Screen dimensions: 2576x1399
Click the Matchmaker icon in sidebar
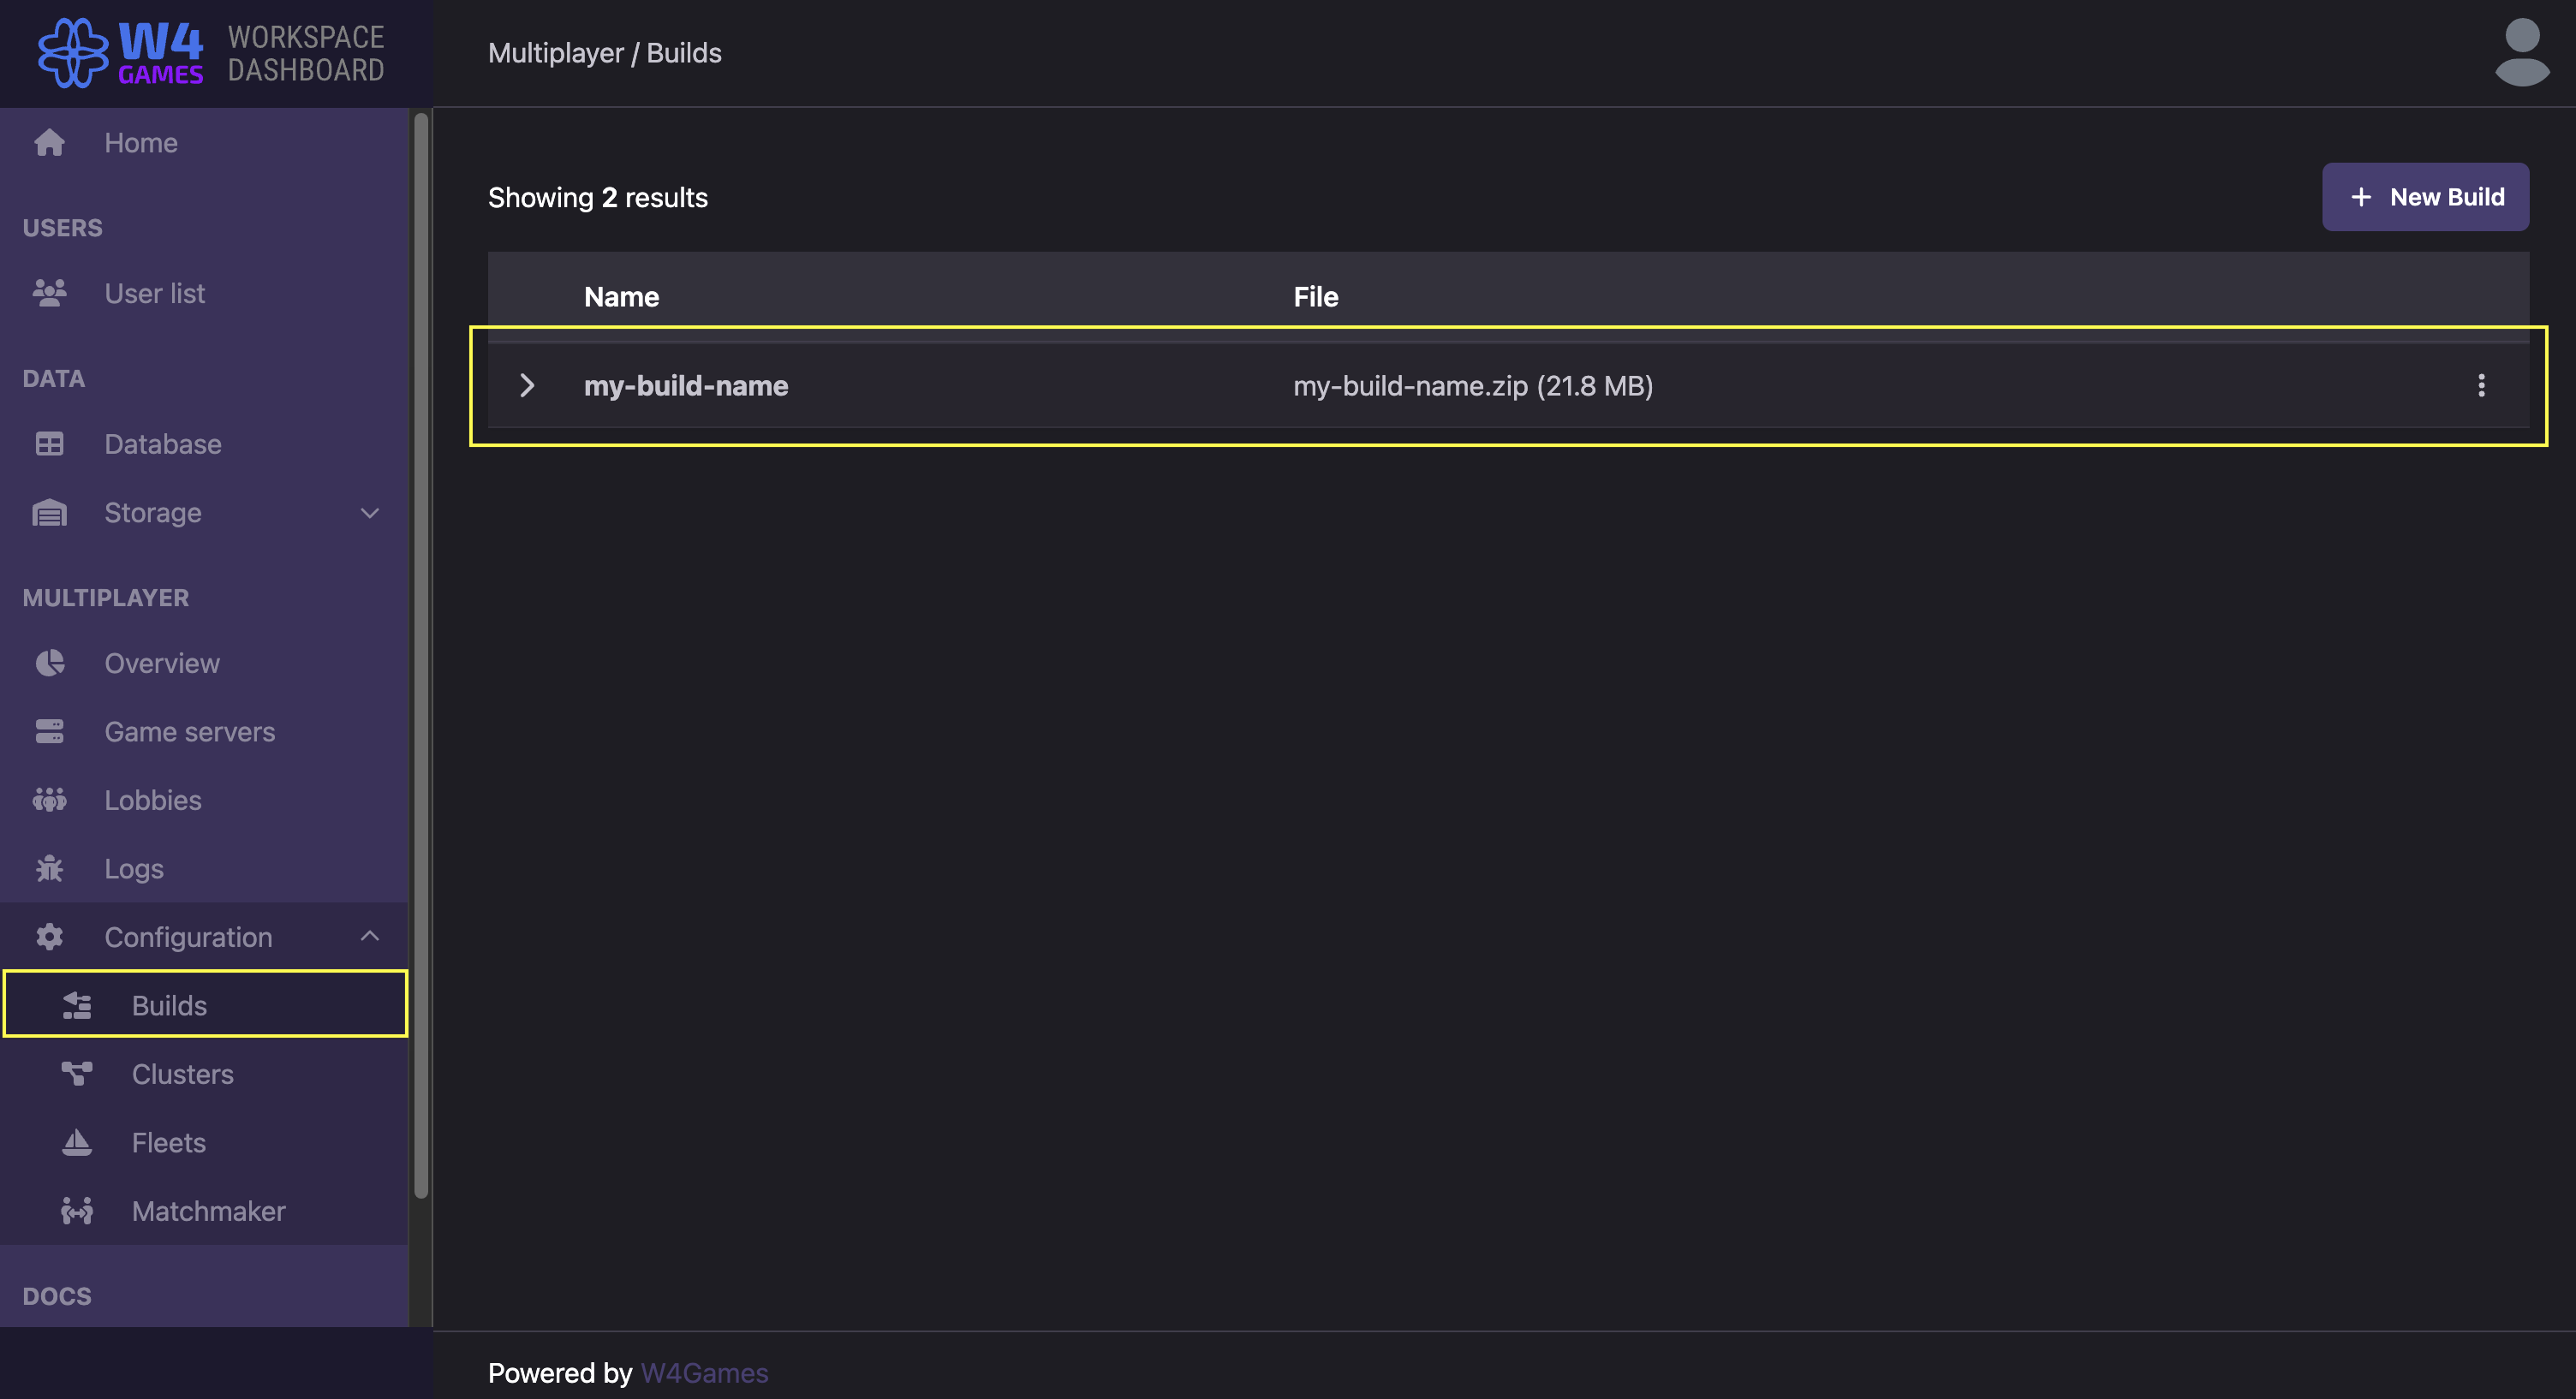click(x=77, y=1211)
